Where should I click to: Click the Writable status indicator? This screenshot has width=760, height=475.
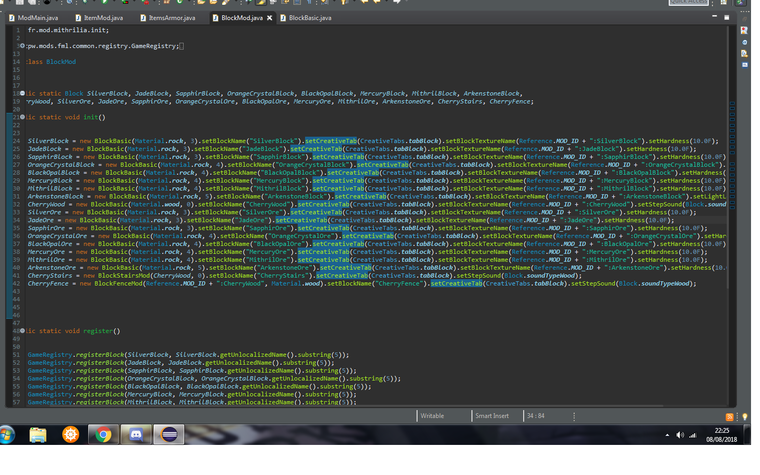(432, 415)
